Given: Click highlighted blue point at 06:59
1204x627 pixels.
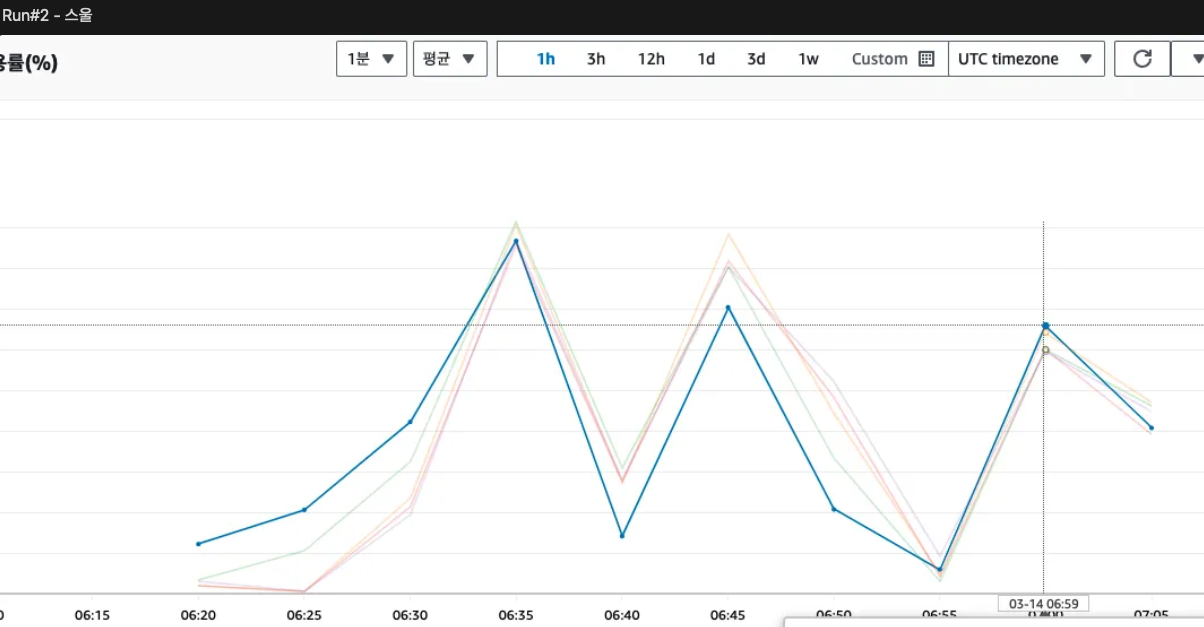Looking at the screenshot, I should (1045, 326).
